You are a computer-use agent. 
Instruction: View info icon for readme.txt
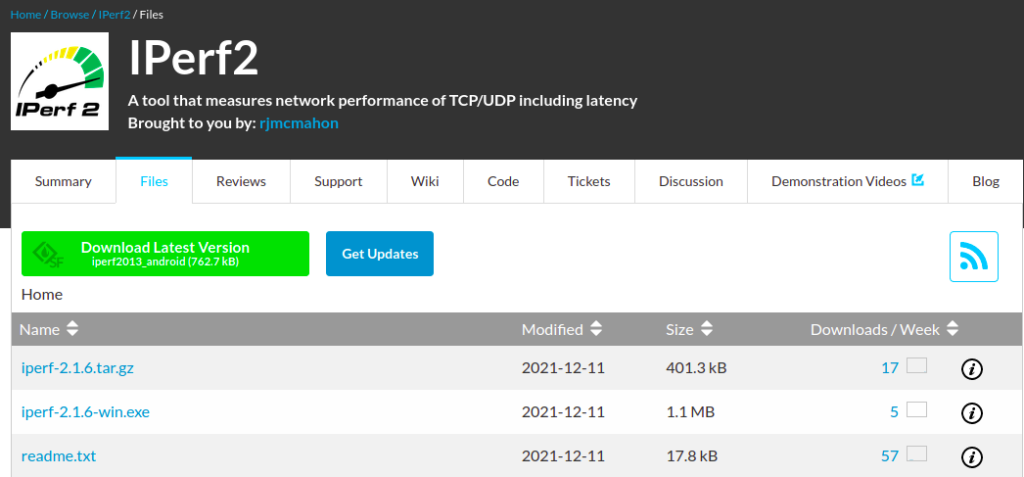click(971, 457)
